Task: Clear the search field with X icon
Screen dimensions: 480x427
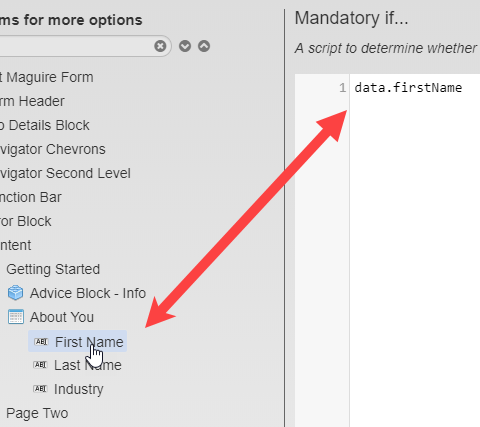Action: (160, 46)
